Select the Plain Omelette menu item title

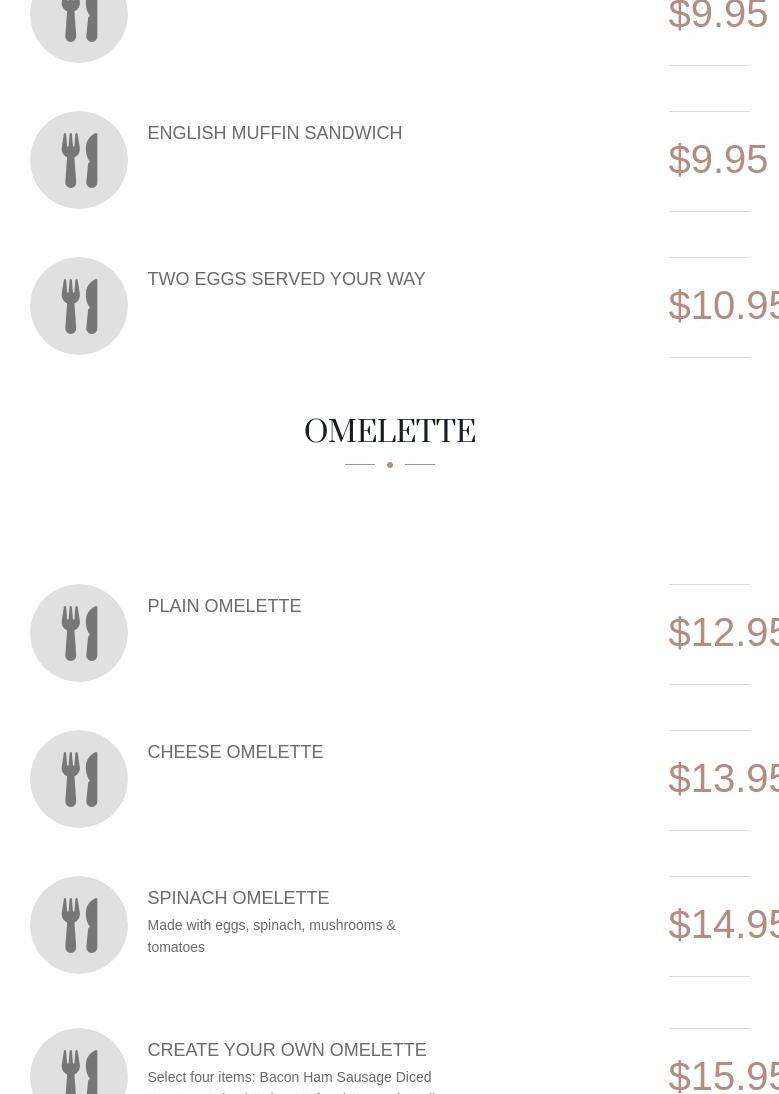(224, 606)
